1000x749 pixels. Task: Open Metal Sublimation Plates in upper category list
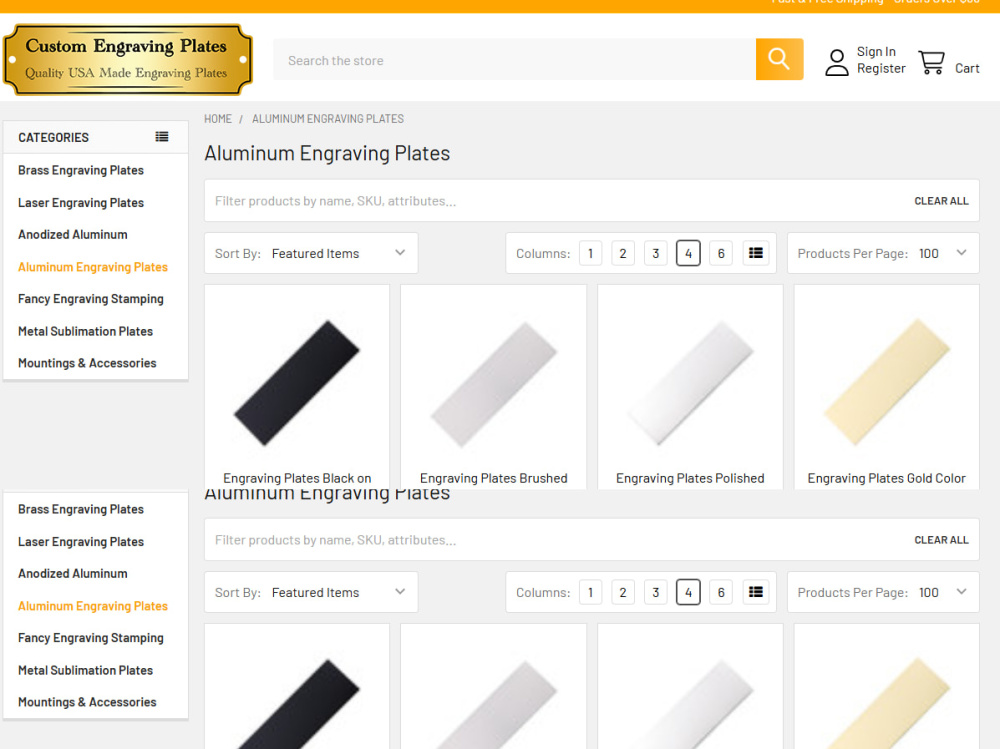point(85,332)
